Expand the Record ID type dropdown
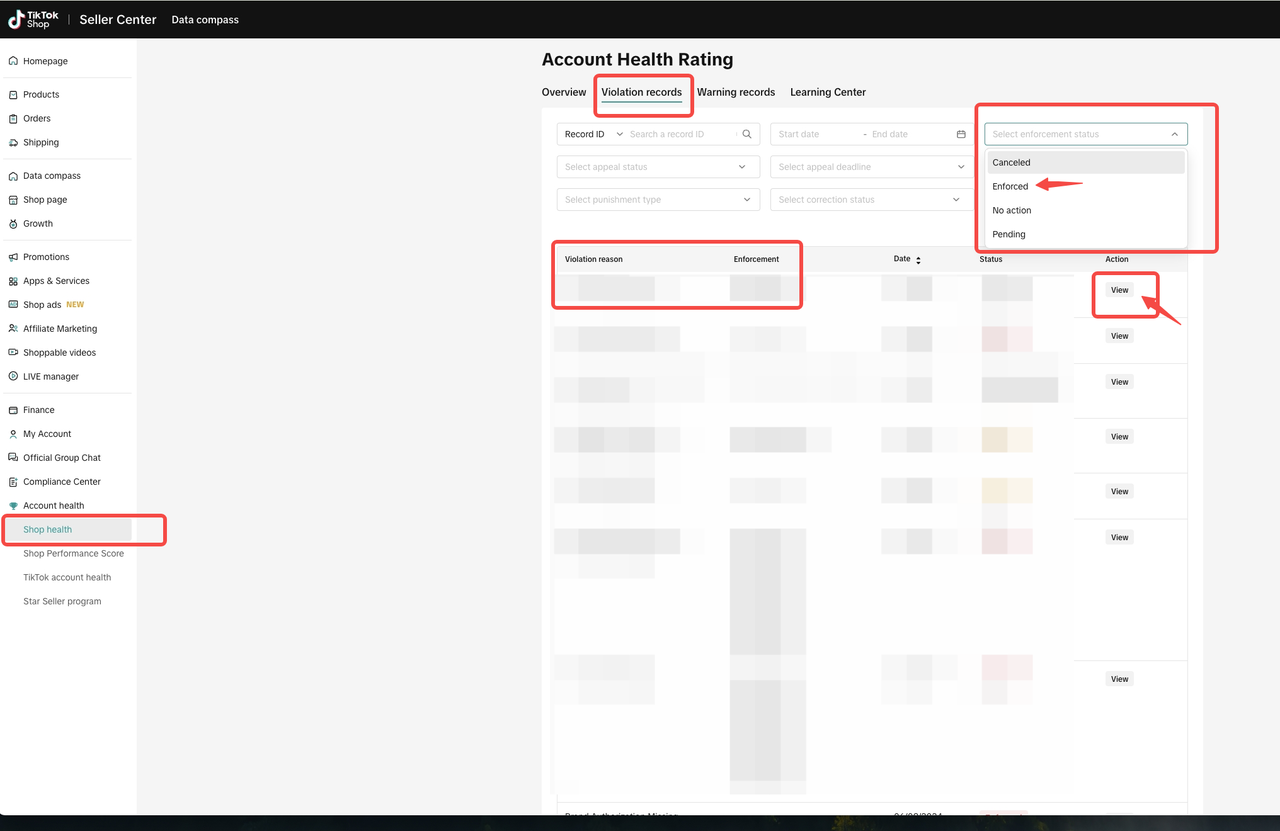Screen dimensions: 1280x831 click(593, 134)
